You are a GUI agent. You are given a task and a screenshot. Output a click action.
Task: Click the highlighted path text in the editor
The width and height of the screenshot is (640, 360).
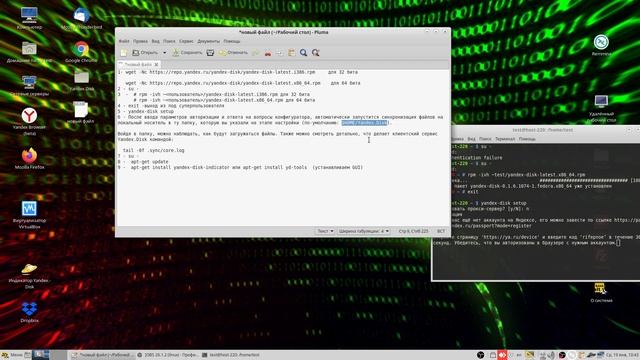(x=364, y=122)
